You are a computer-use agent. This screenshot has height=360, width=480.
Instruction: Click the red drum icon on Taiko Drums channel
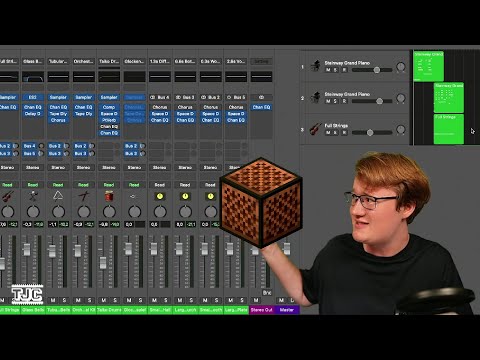[109, 196]
